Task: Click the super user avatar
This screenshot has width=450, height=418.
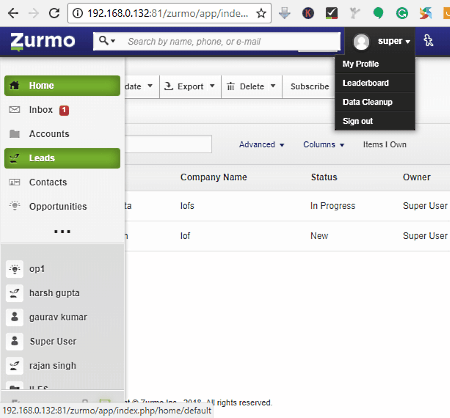Action: [361, 42]
